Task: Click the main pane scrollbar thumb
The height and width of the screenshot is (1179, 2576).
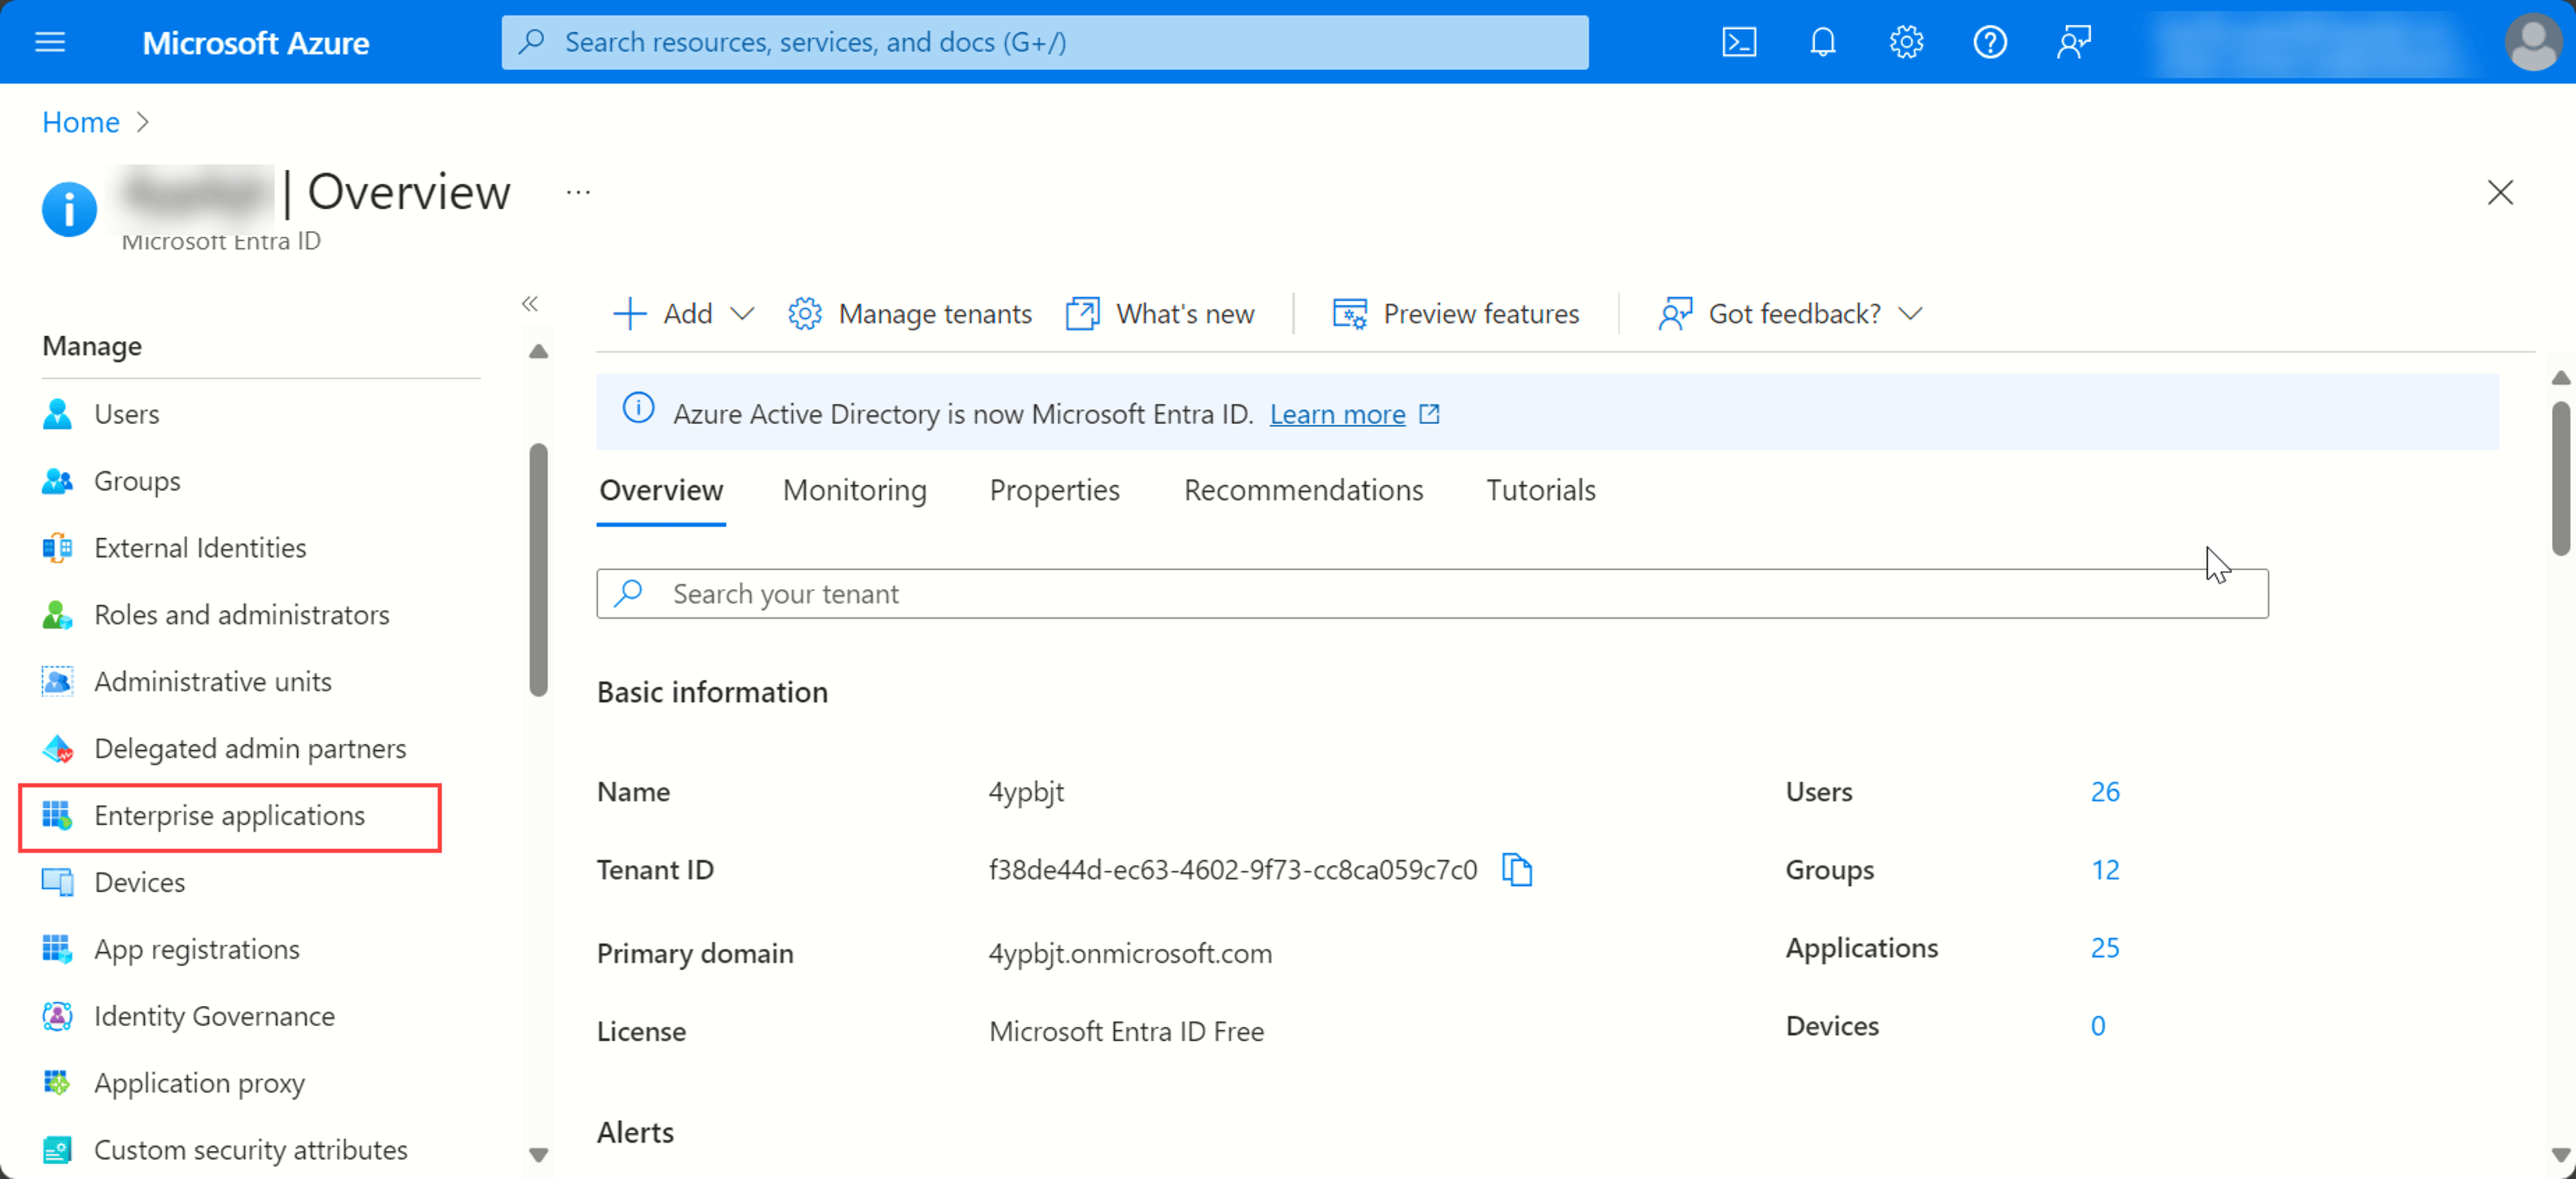Action: [2560, 478]
